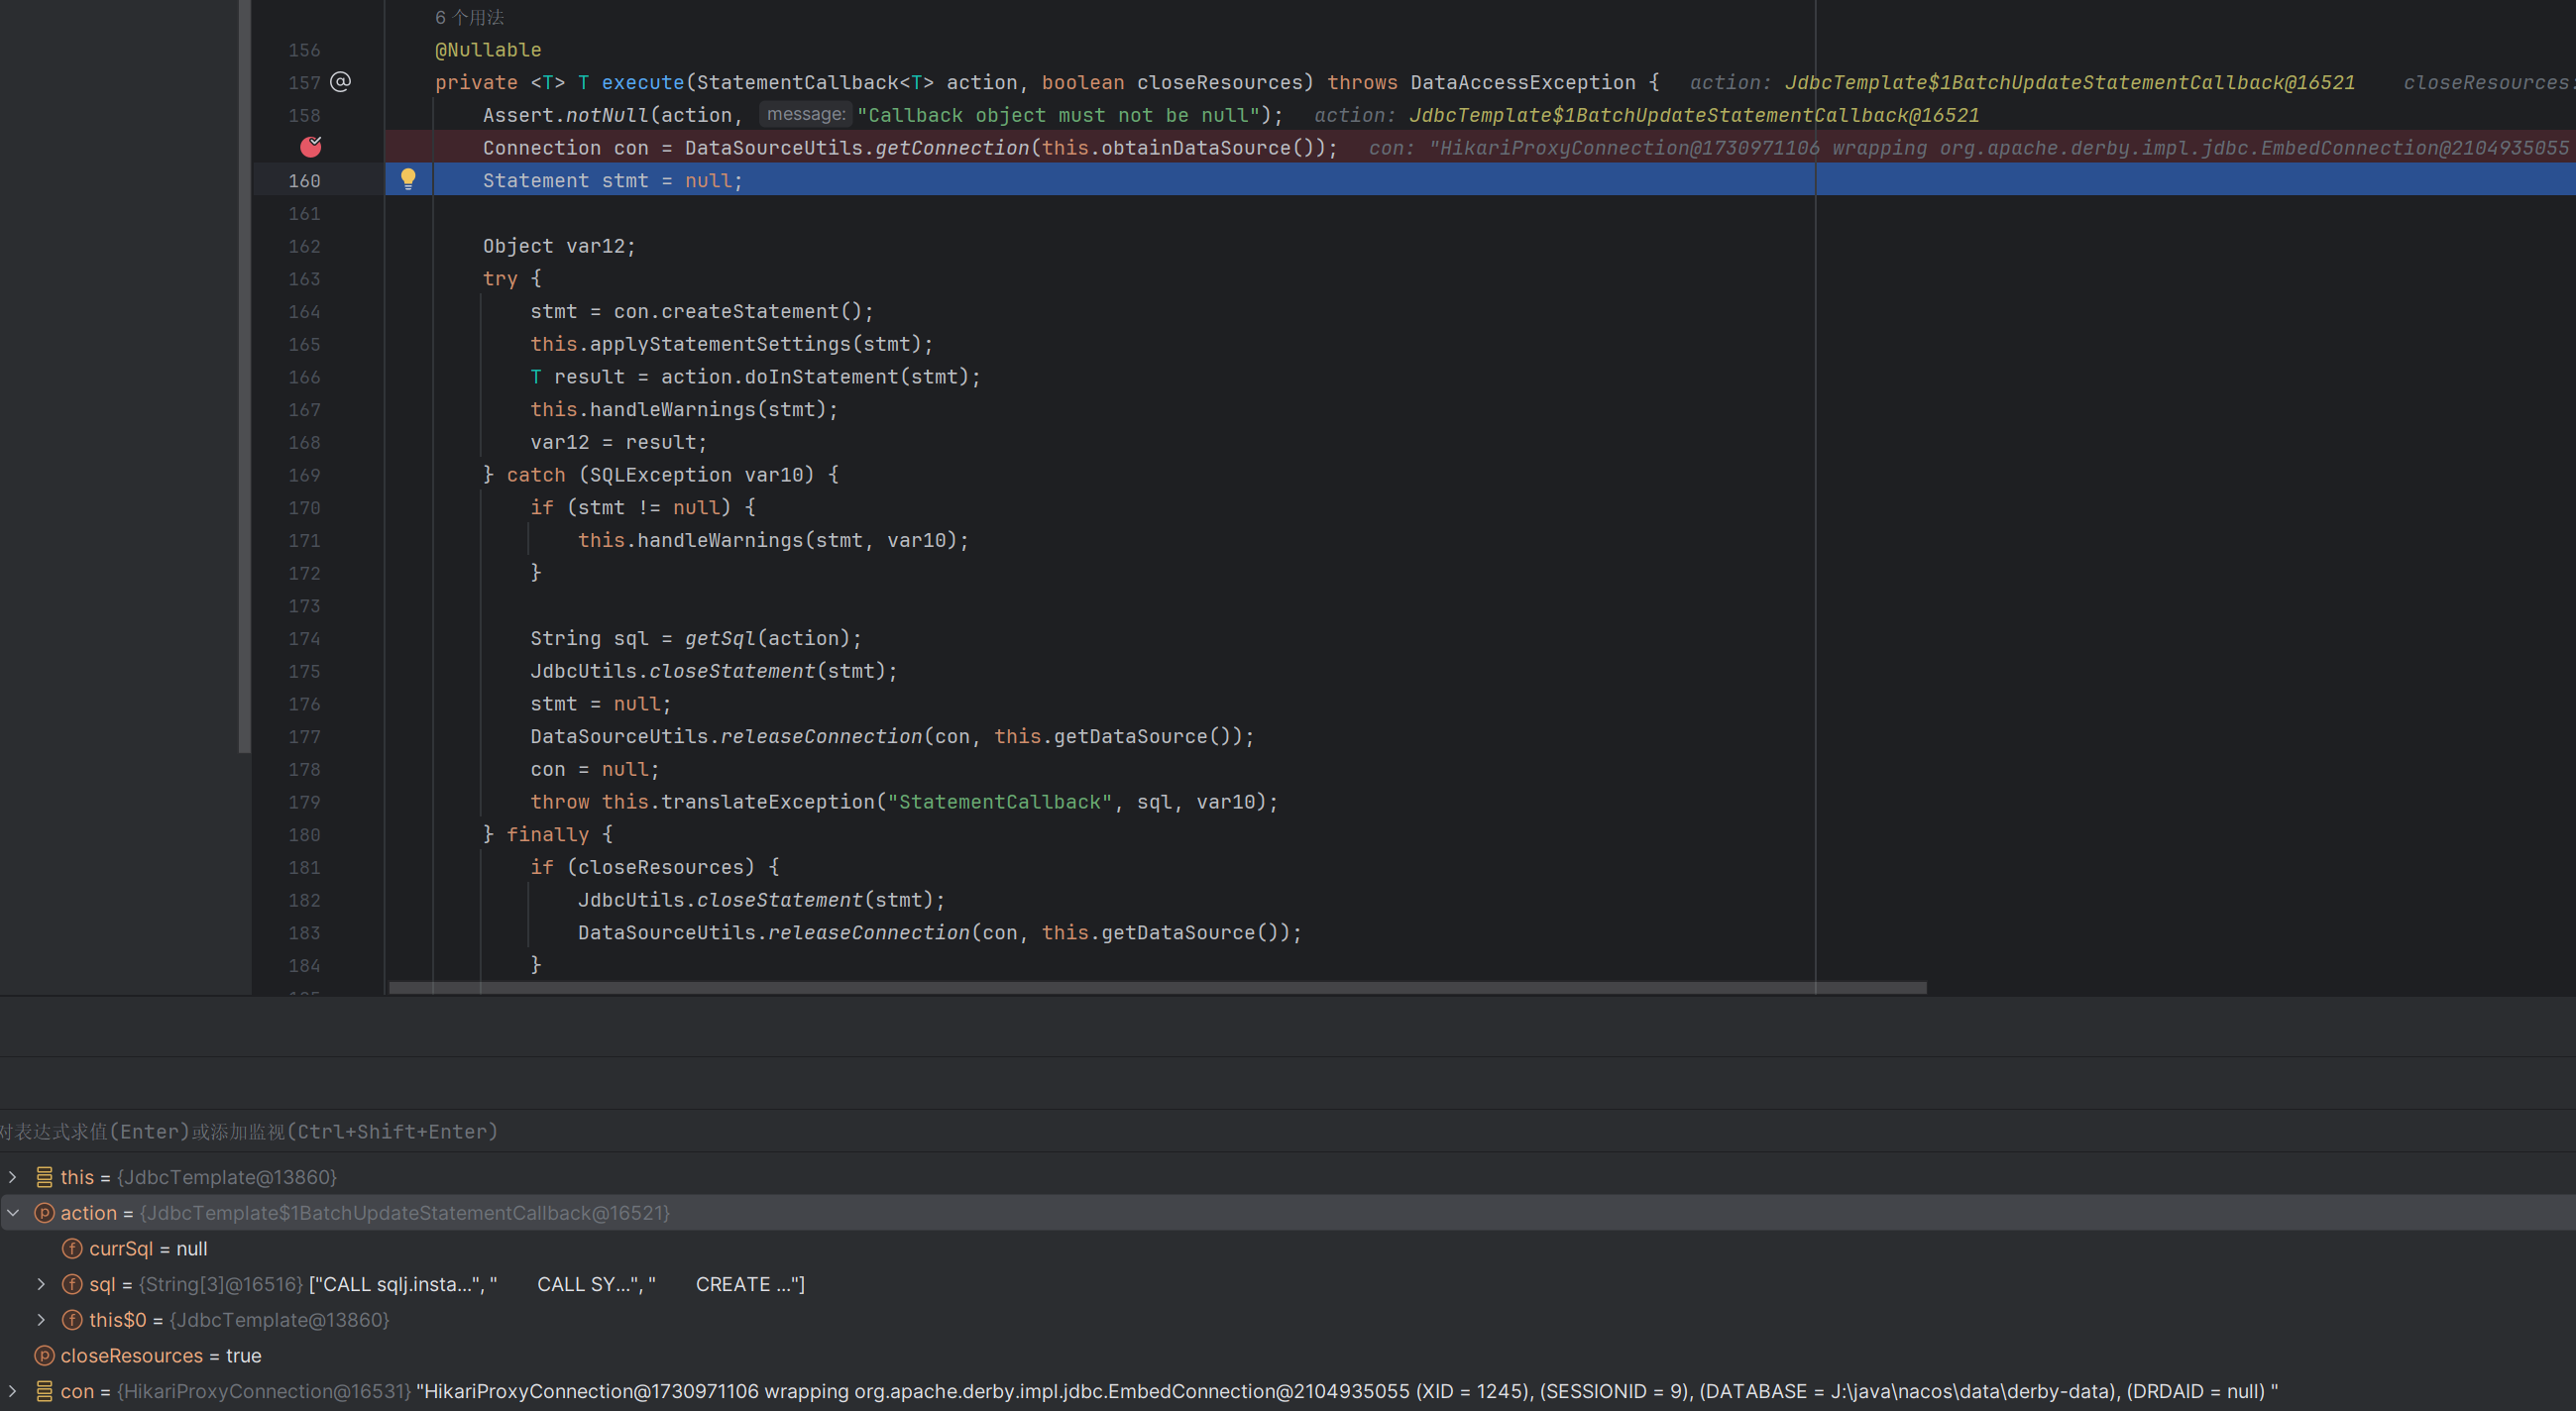The image size is (2576, 1411).
Task: Click the field icon beside sql variable
Action: pos(72,1284)
